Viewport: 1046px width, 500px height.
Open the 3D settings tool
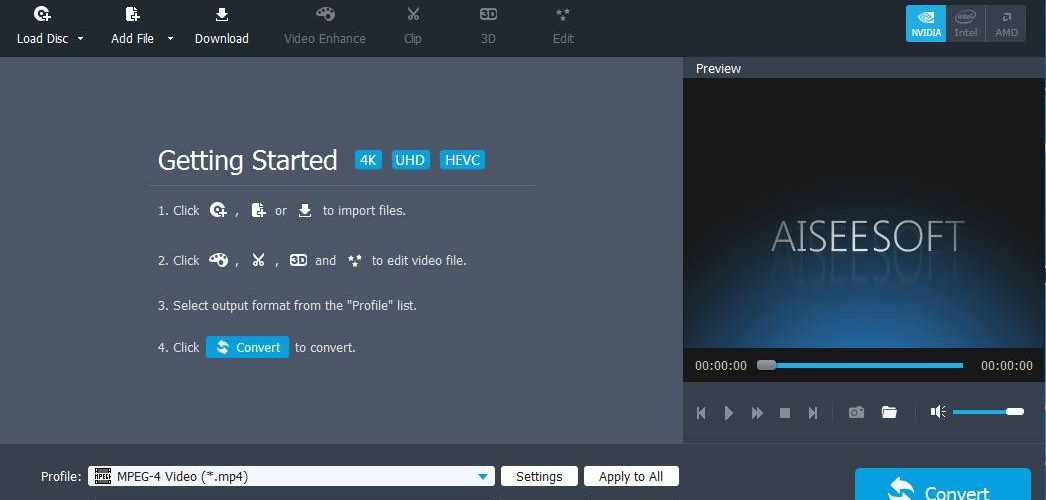pos(488,27)
